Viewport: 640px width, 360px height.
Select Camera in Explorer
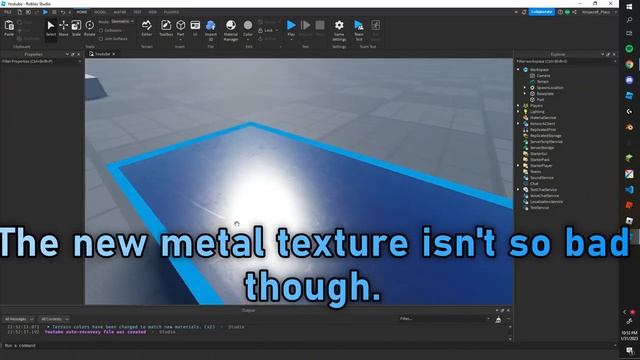coord(543,76)
